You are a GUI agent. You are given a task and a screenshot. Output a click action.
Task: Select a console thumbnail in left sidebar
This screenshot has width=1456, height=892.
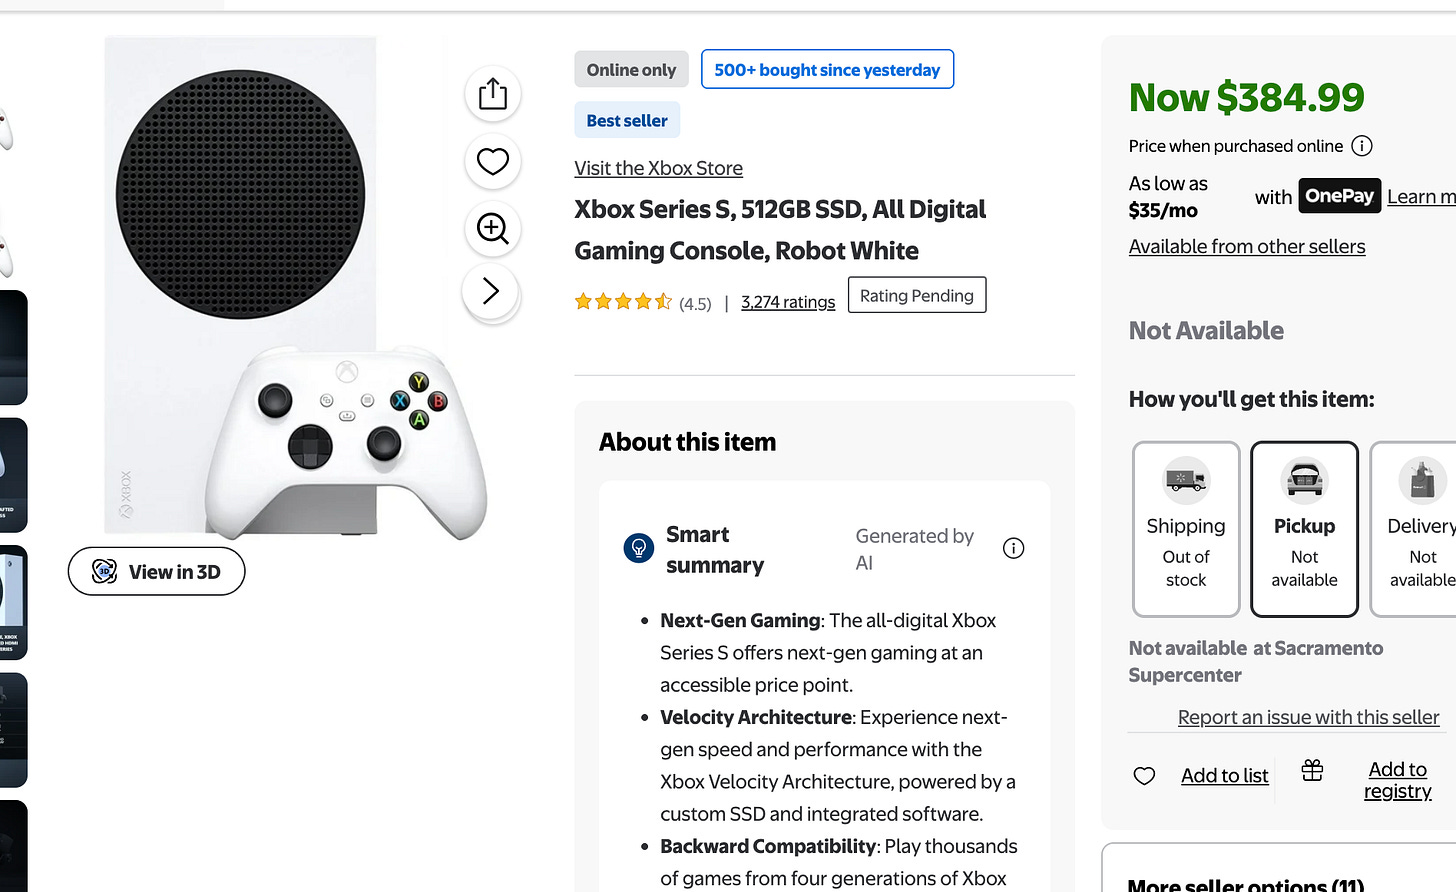pyautogui.click(x=13, y=603)
